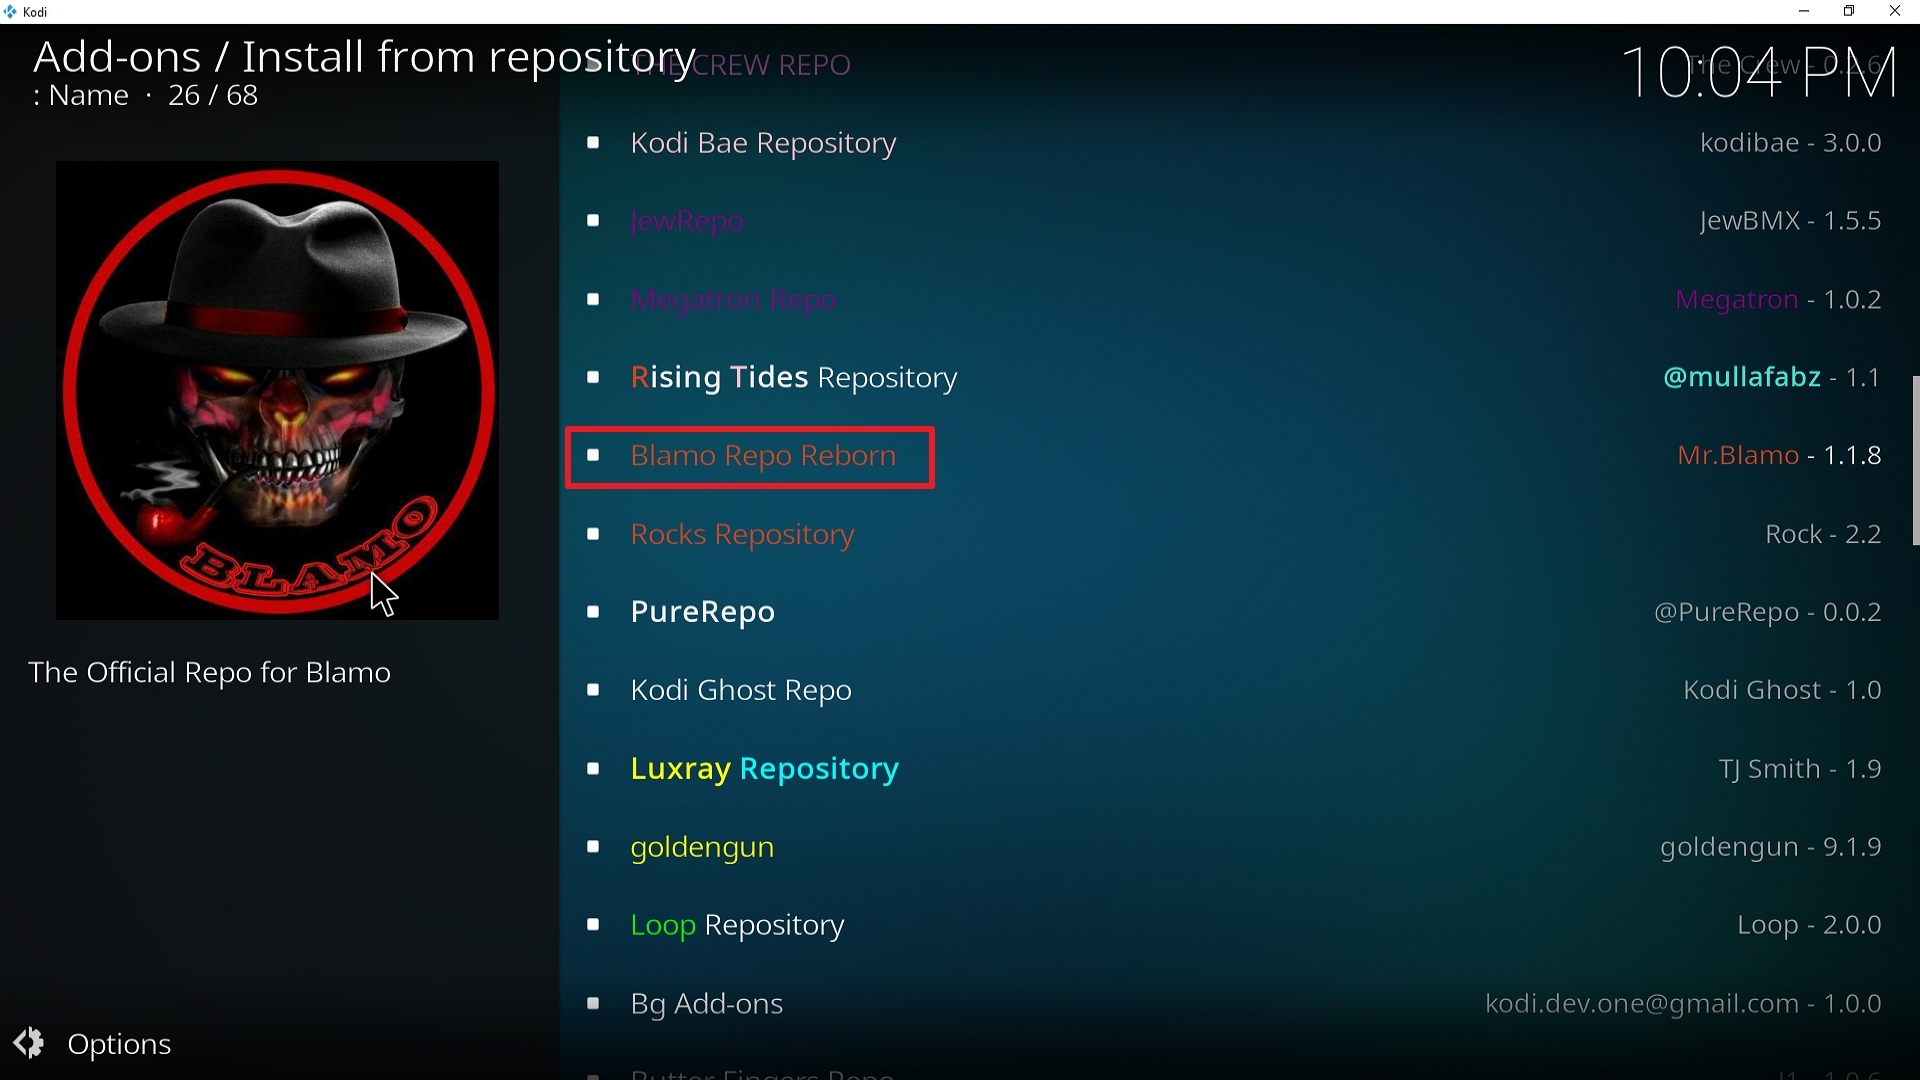This screenshot has height=1080, width=1920.
Task: Click the Rocks Repository bullet icon
Action: pyautogui.click(x=593, y=534)
